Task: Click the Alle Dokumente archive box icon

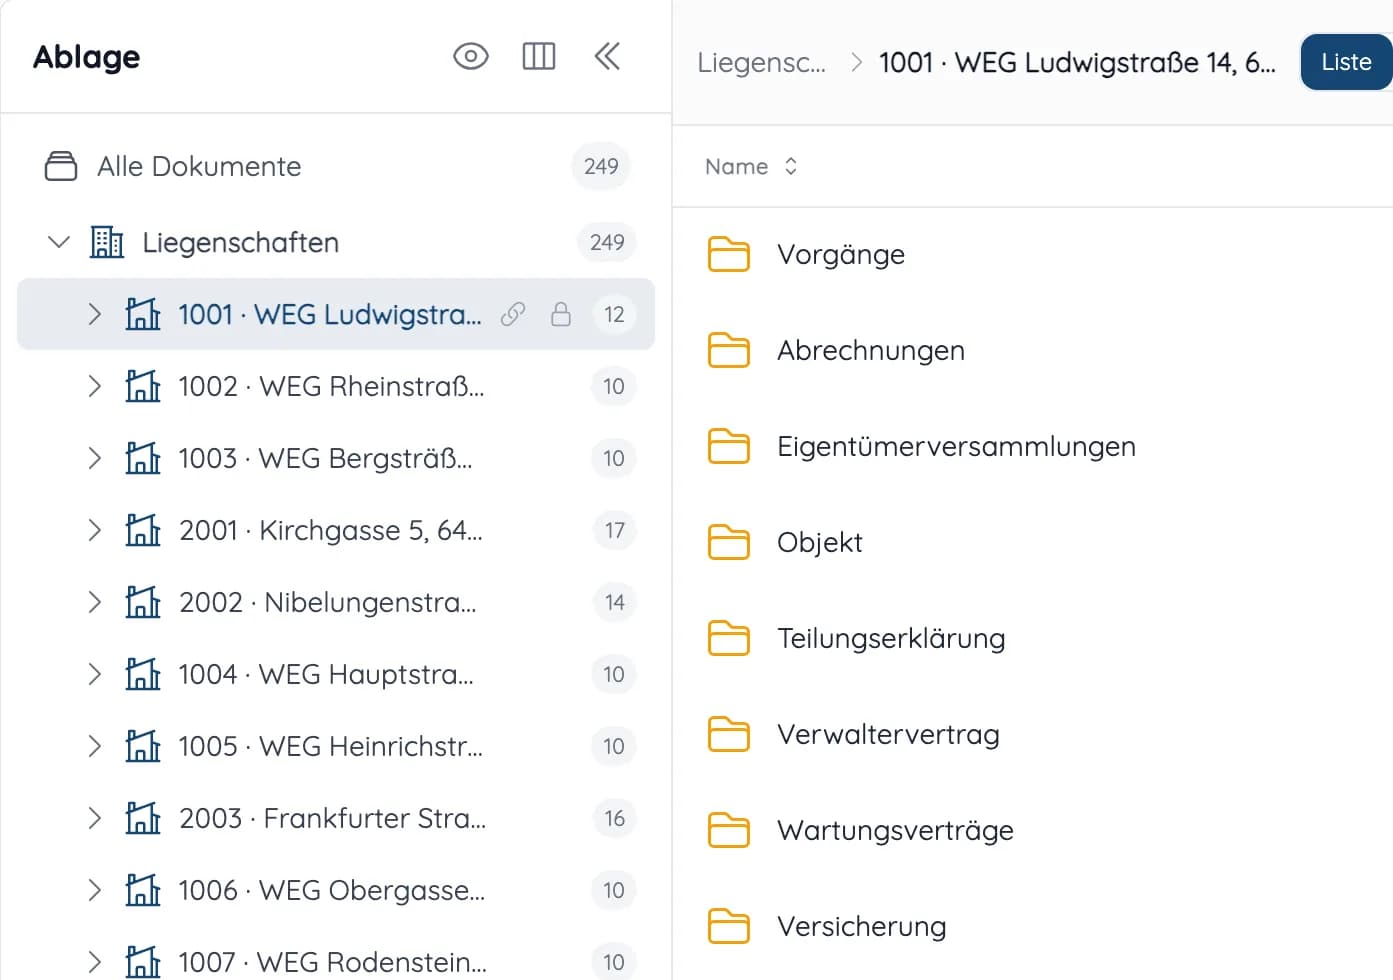Action: point(61,166)
